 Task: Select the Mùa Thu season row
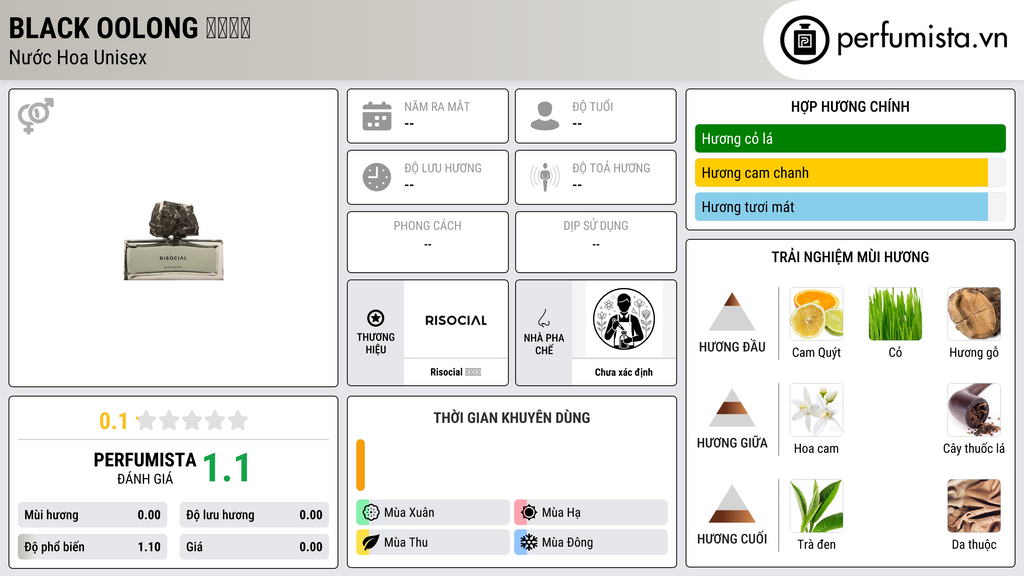(x=432, y=542)
